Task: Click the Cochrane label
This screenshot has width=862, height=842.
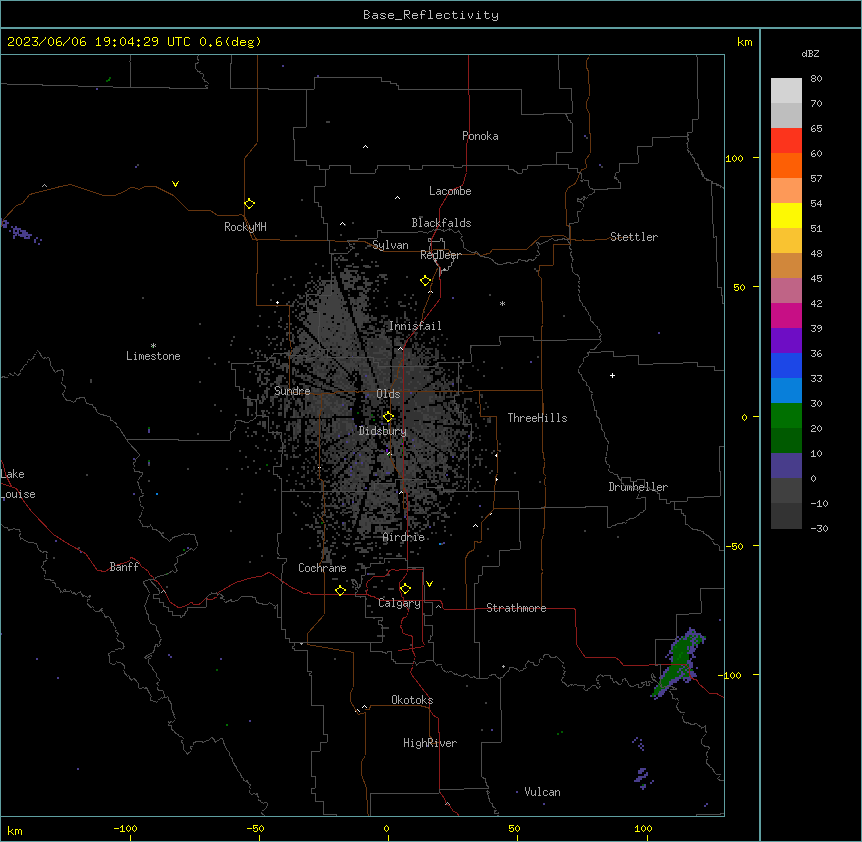Action: (322, 568)
